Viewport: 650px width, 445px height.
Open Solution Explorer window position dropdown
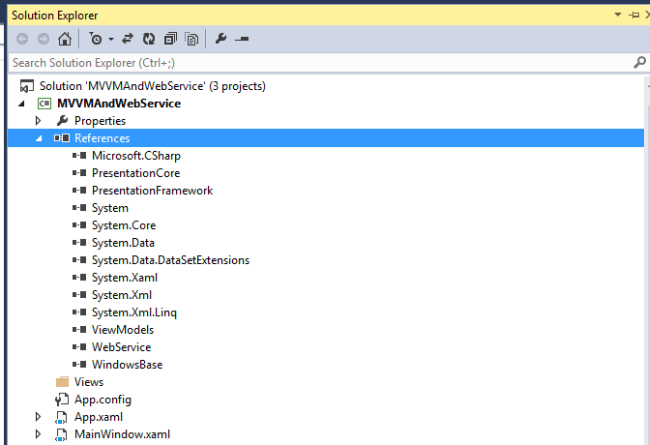618,15
